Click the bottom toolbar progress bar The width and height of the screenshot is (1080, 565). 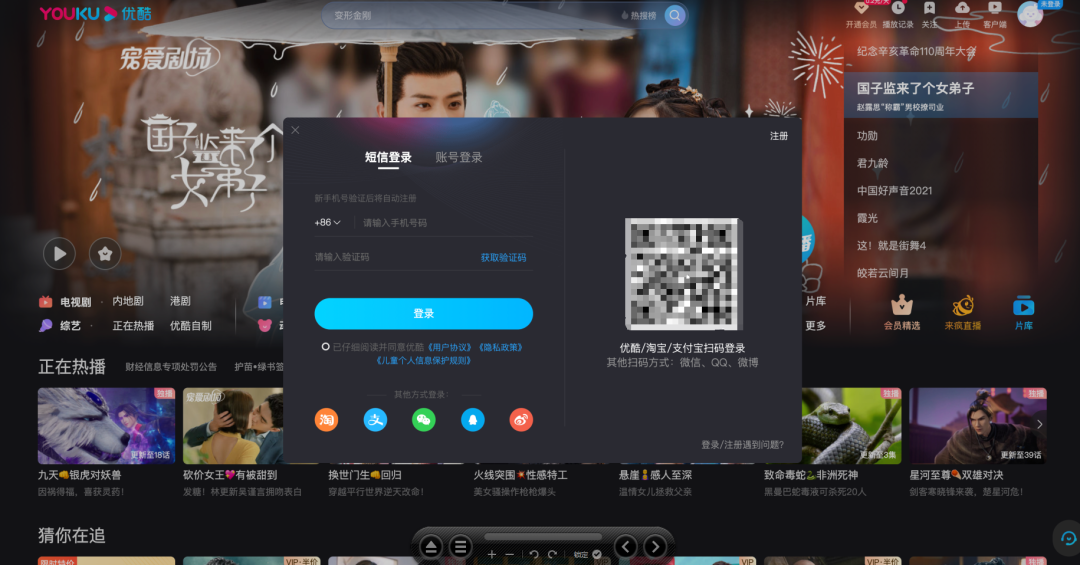[543, 536]
